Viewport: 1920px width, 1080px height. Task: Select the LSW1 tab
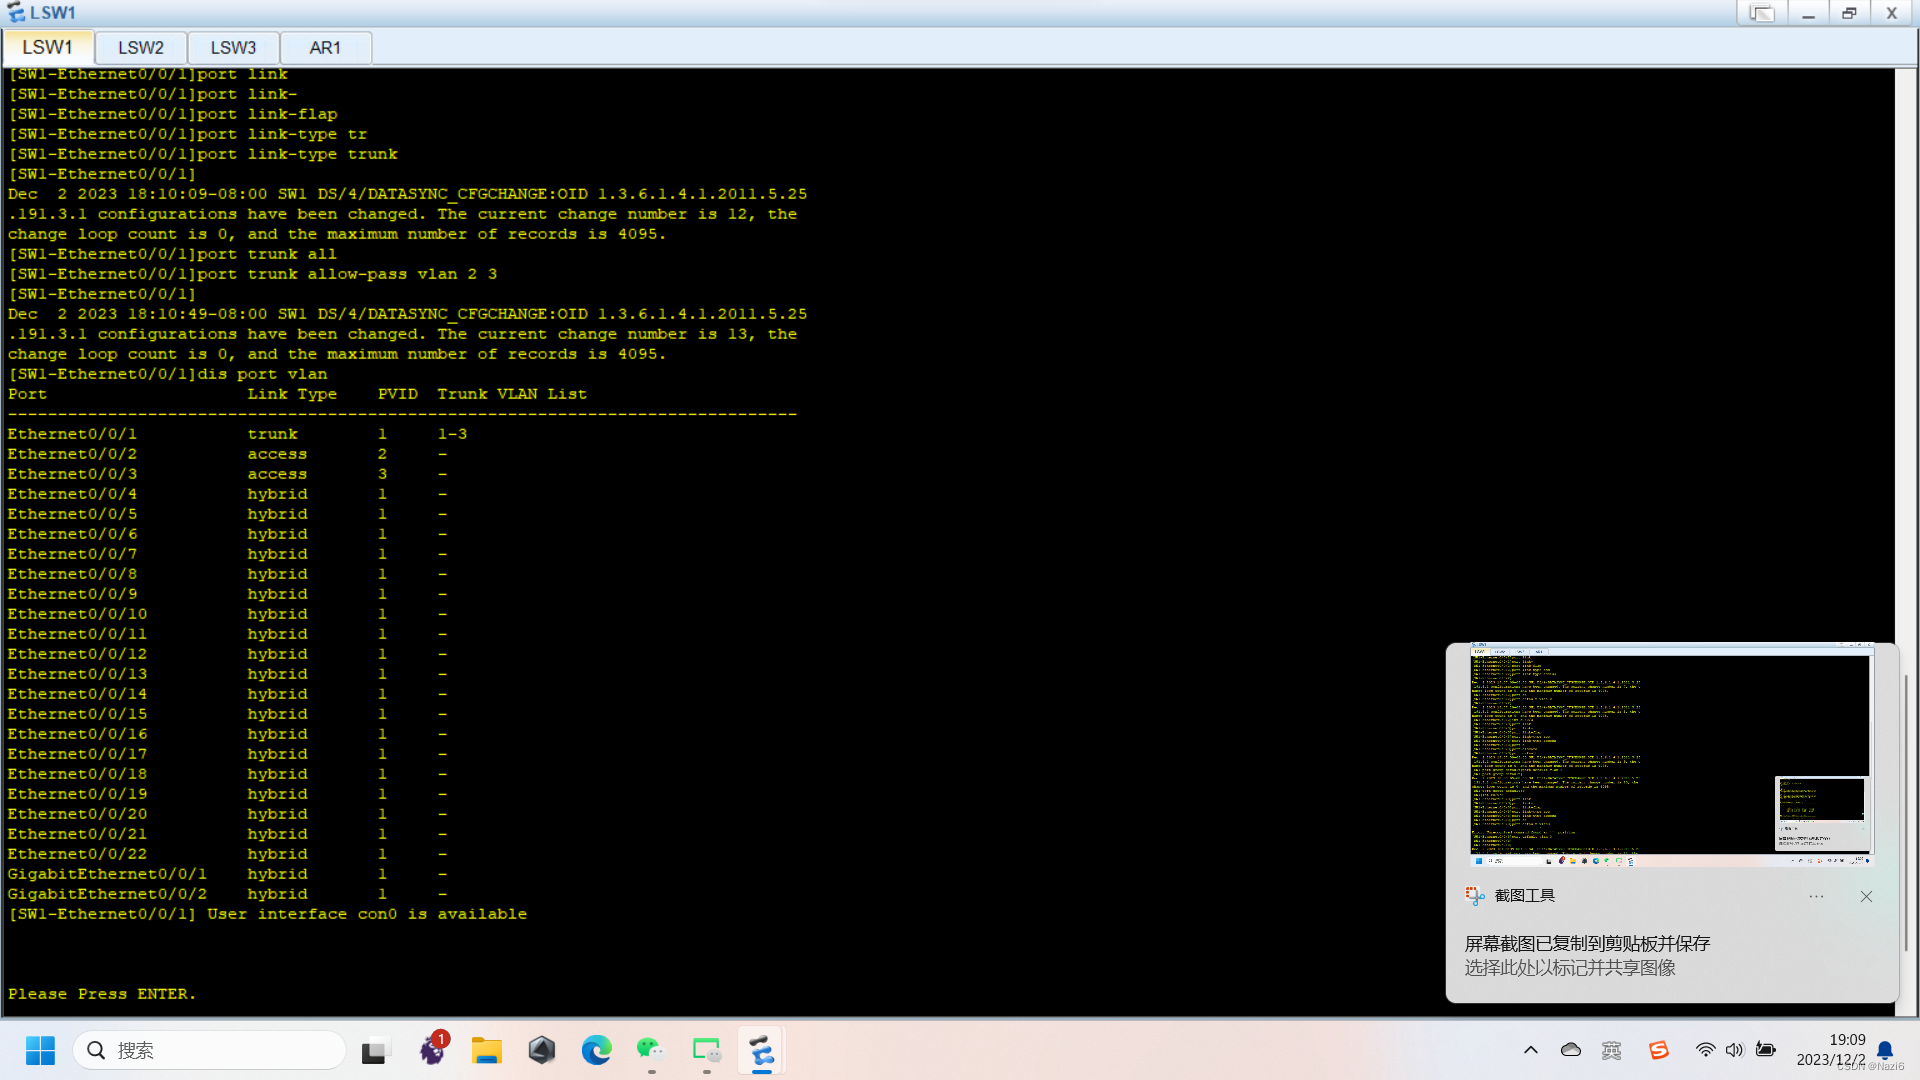[x=48, y=47]
